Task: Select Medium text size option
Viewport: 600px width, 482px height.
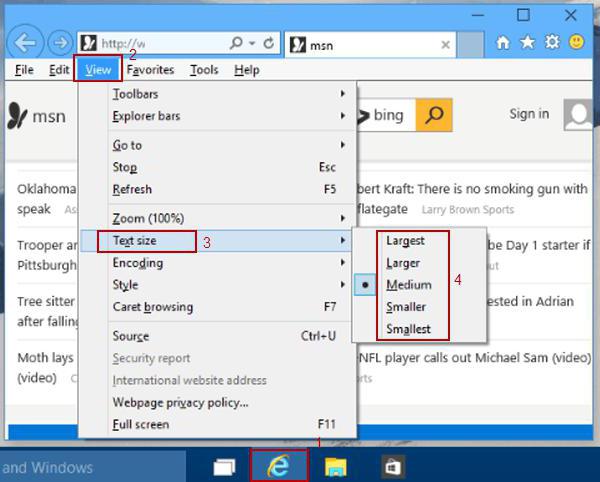Action: tap(408, 285)
